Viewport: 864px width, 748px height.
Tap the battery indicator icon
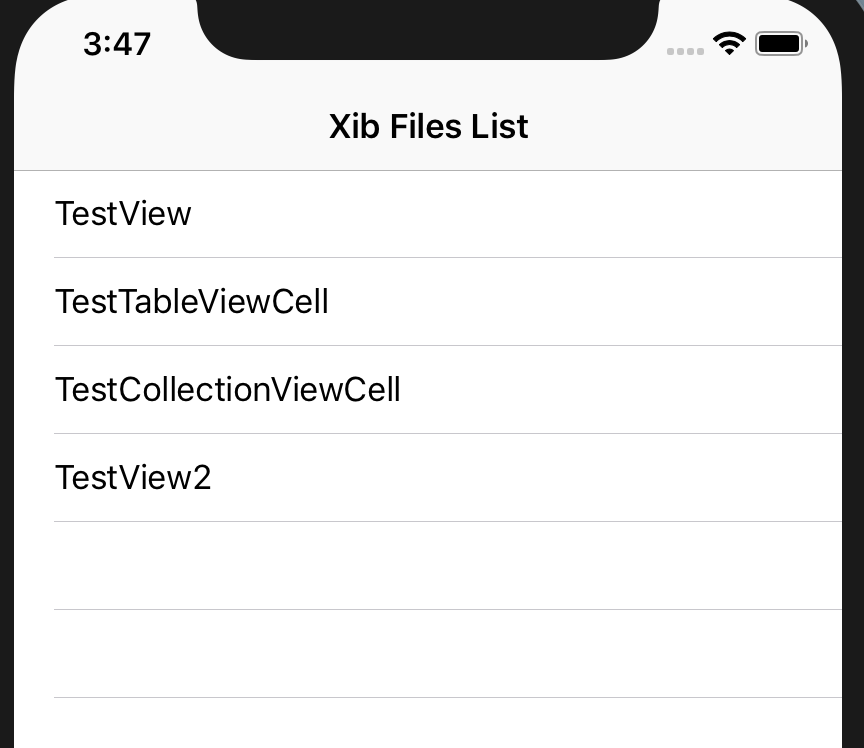click(x=781, y=44)
